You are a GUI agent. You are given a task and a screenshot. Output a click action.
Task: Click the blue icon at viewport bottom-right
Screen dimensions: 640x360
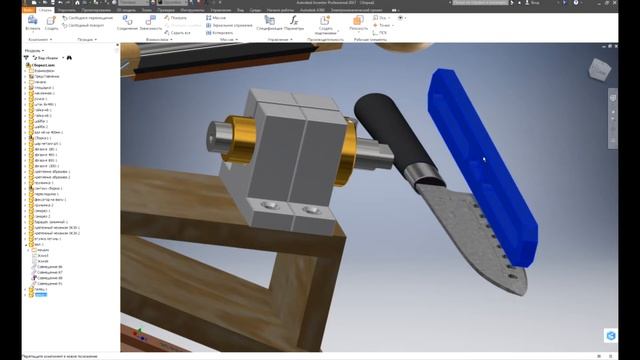click(611, 336)
